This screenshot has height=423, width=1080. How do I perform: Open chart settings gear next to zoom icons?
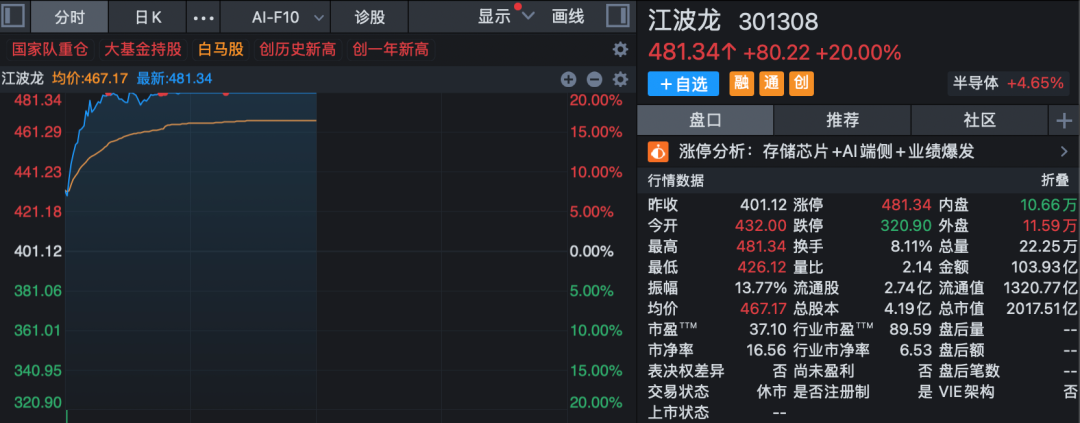pos(621,79)
